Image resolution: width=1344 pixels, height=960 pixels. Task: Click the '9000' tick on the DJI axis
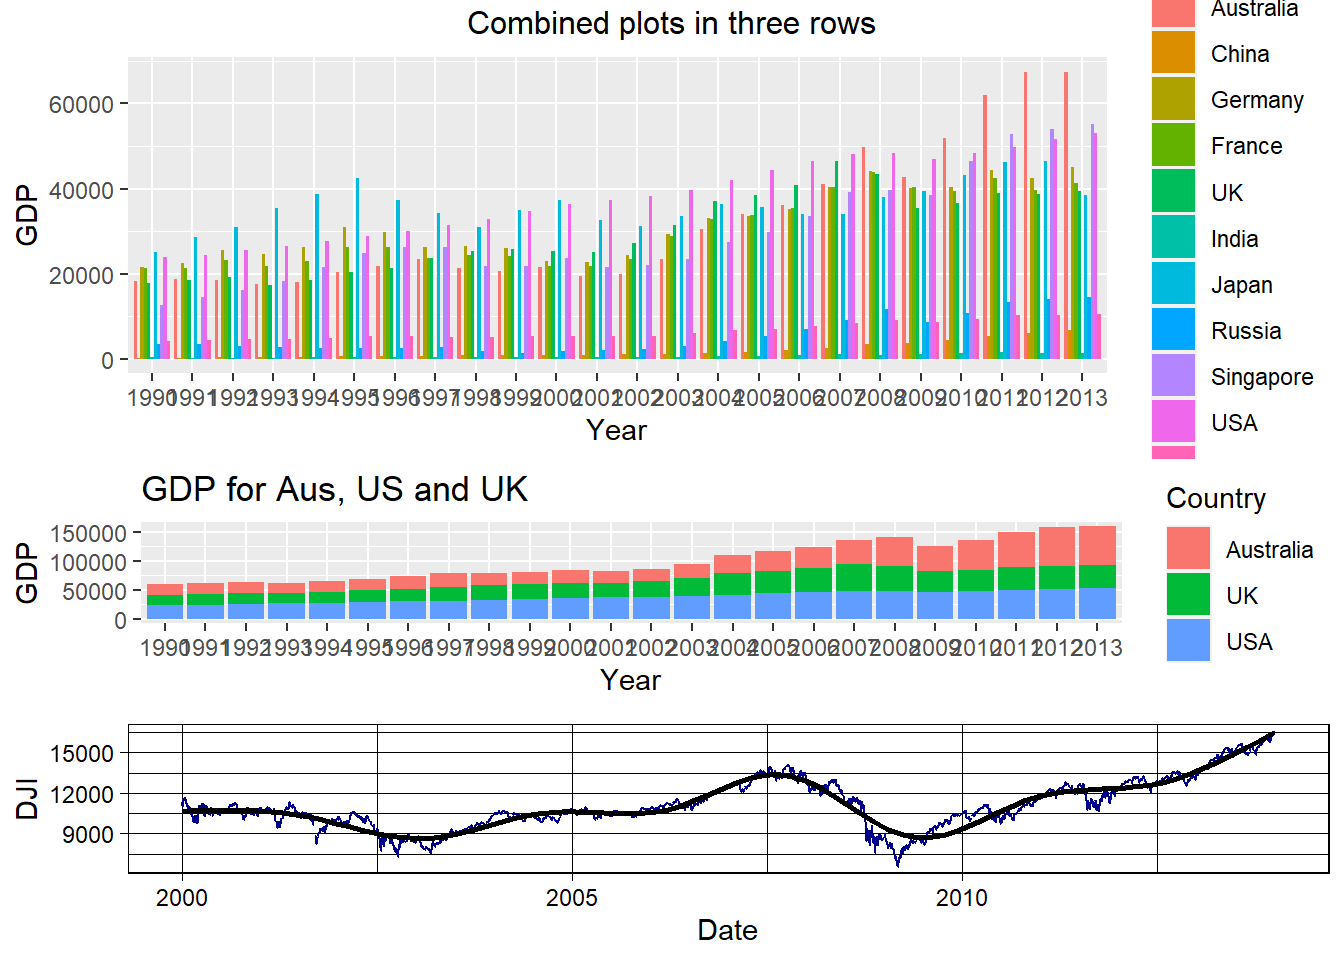(88, 834)
